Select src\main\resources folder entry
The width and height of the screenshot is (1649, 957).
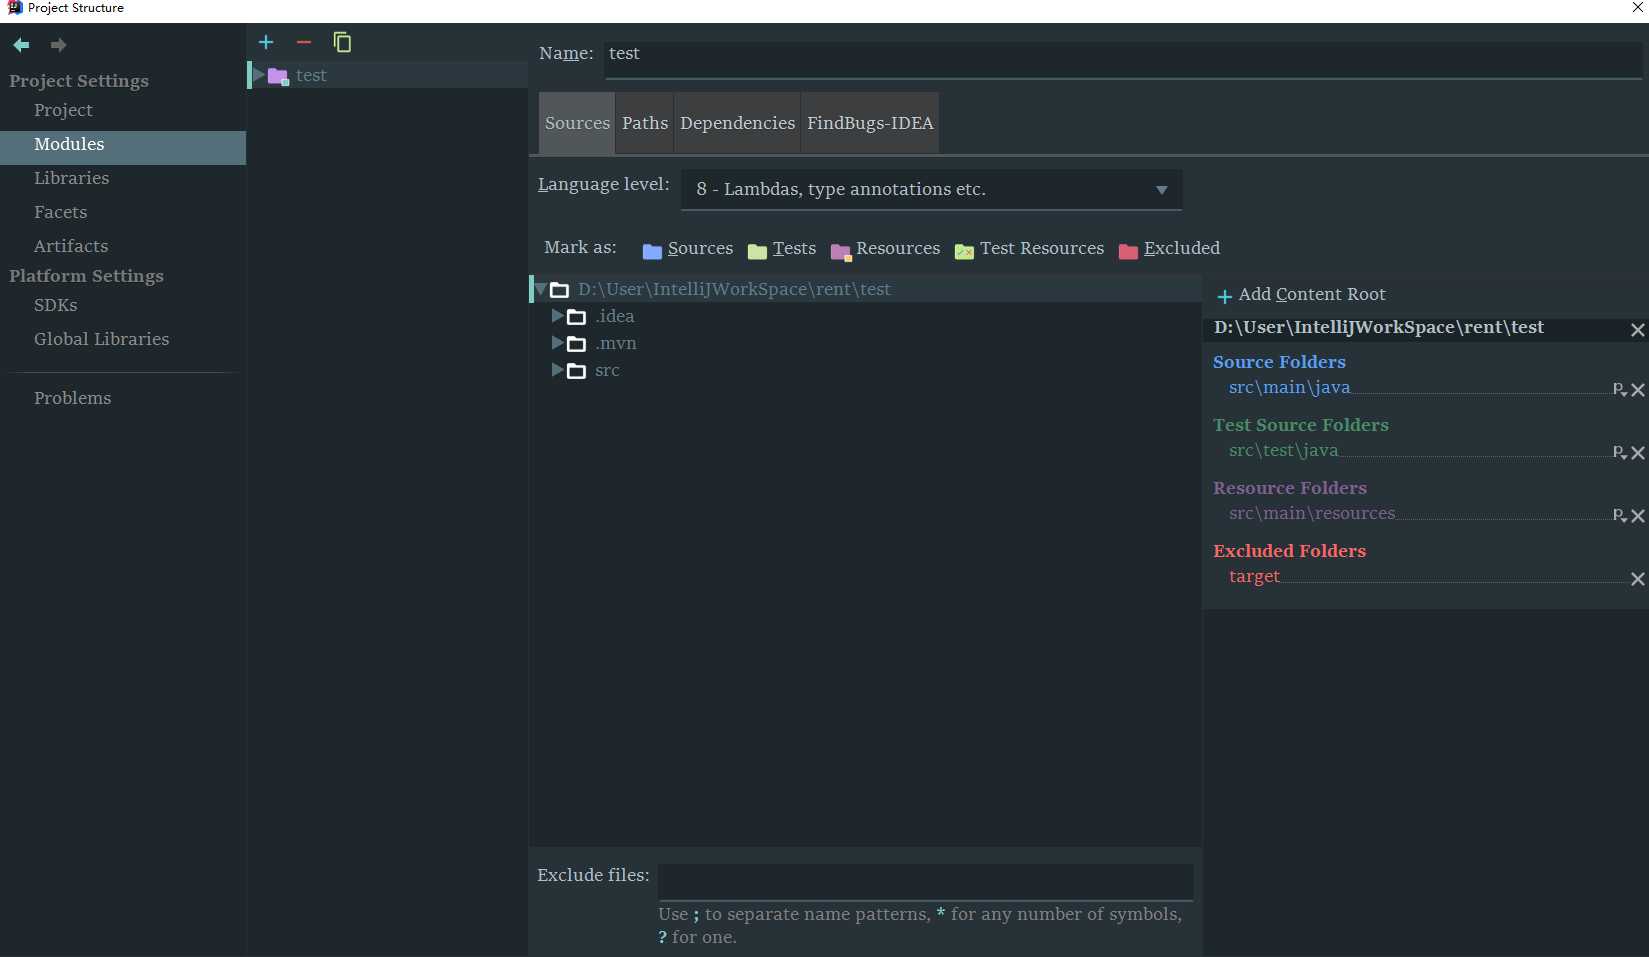[1312, 514]
